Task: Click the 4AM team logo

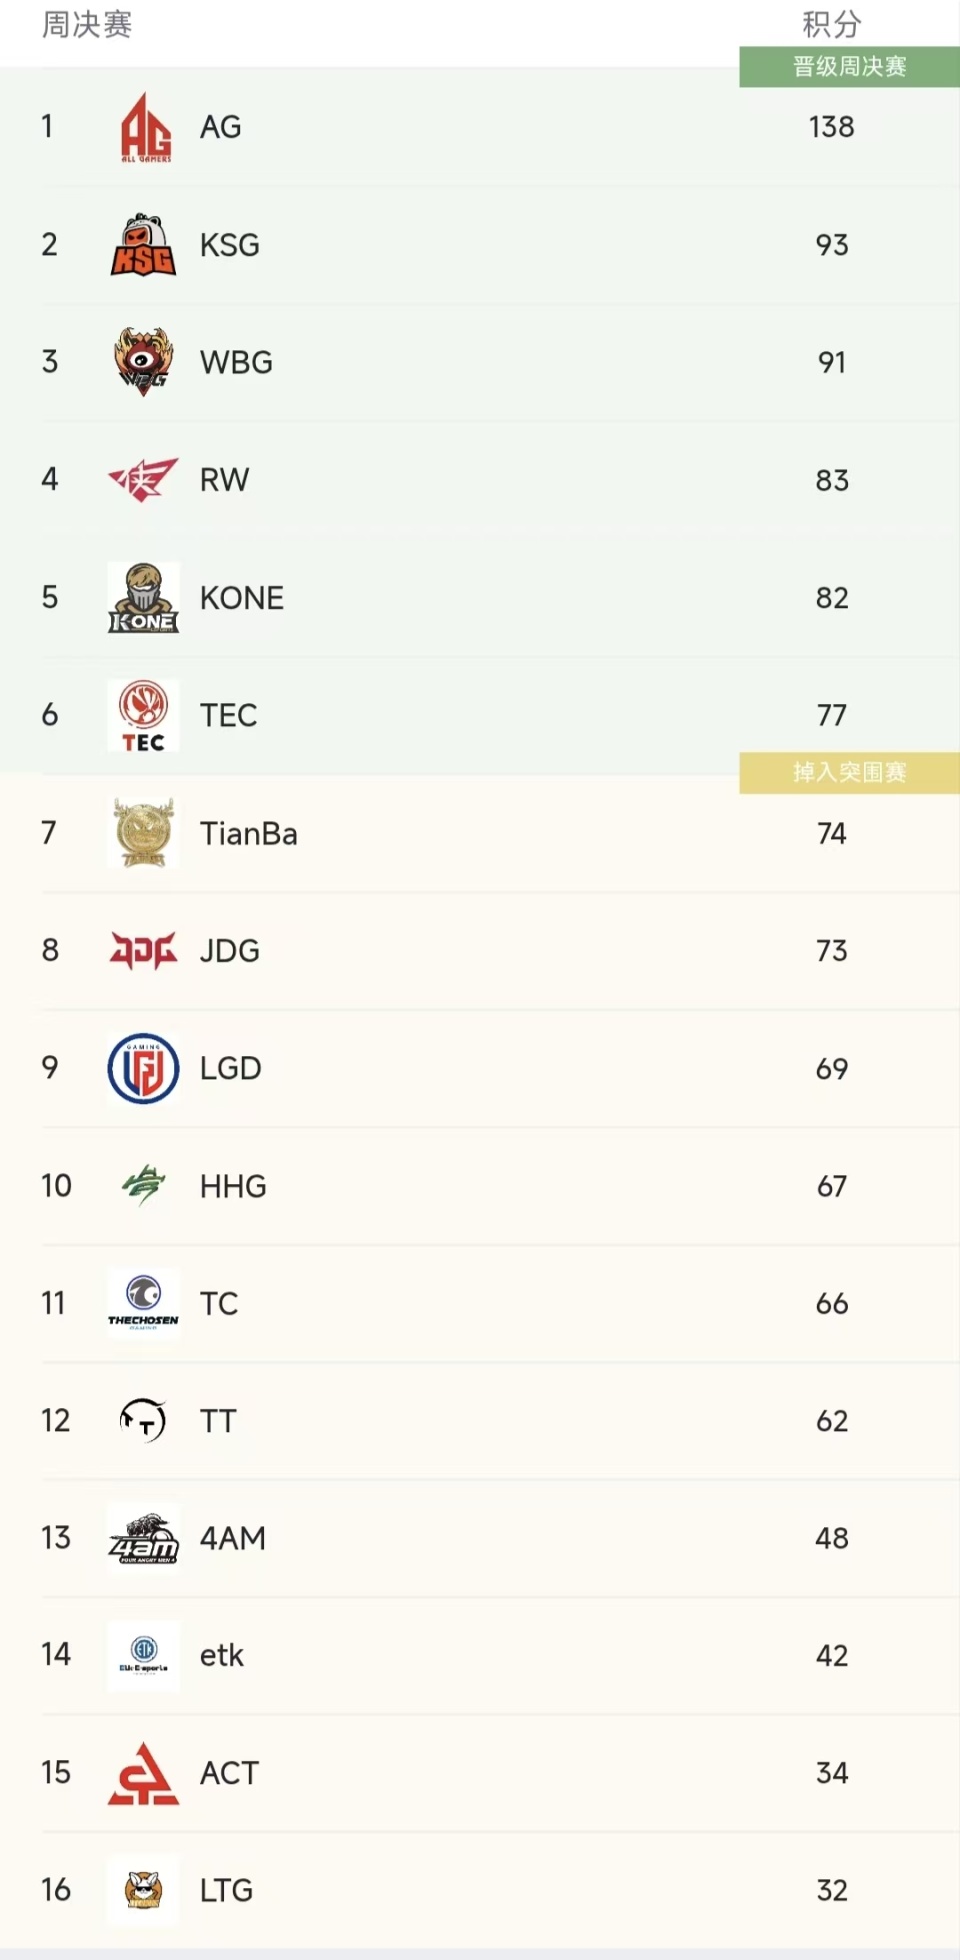Action: 143,1538
